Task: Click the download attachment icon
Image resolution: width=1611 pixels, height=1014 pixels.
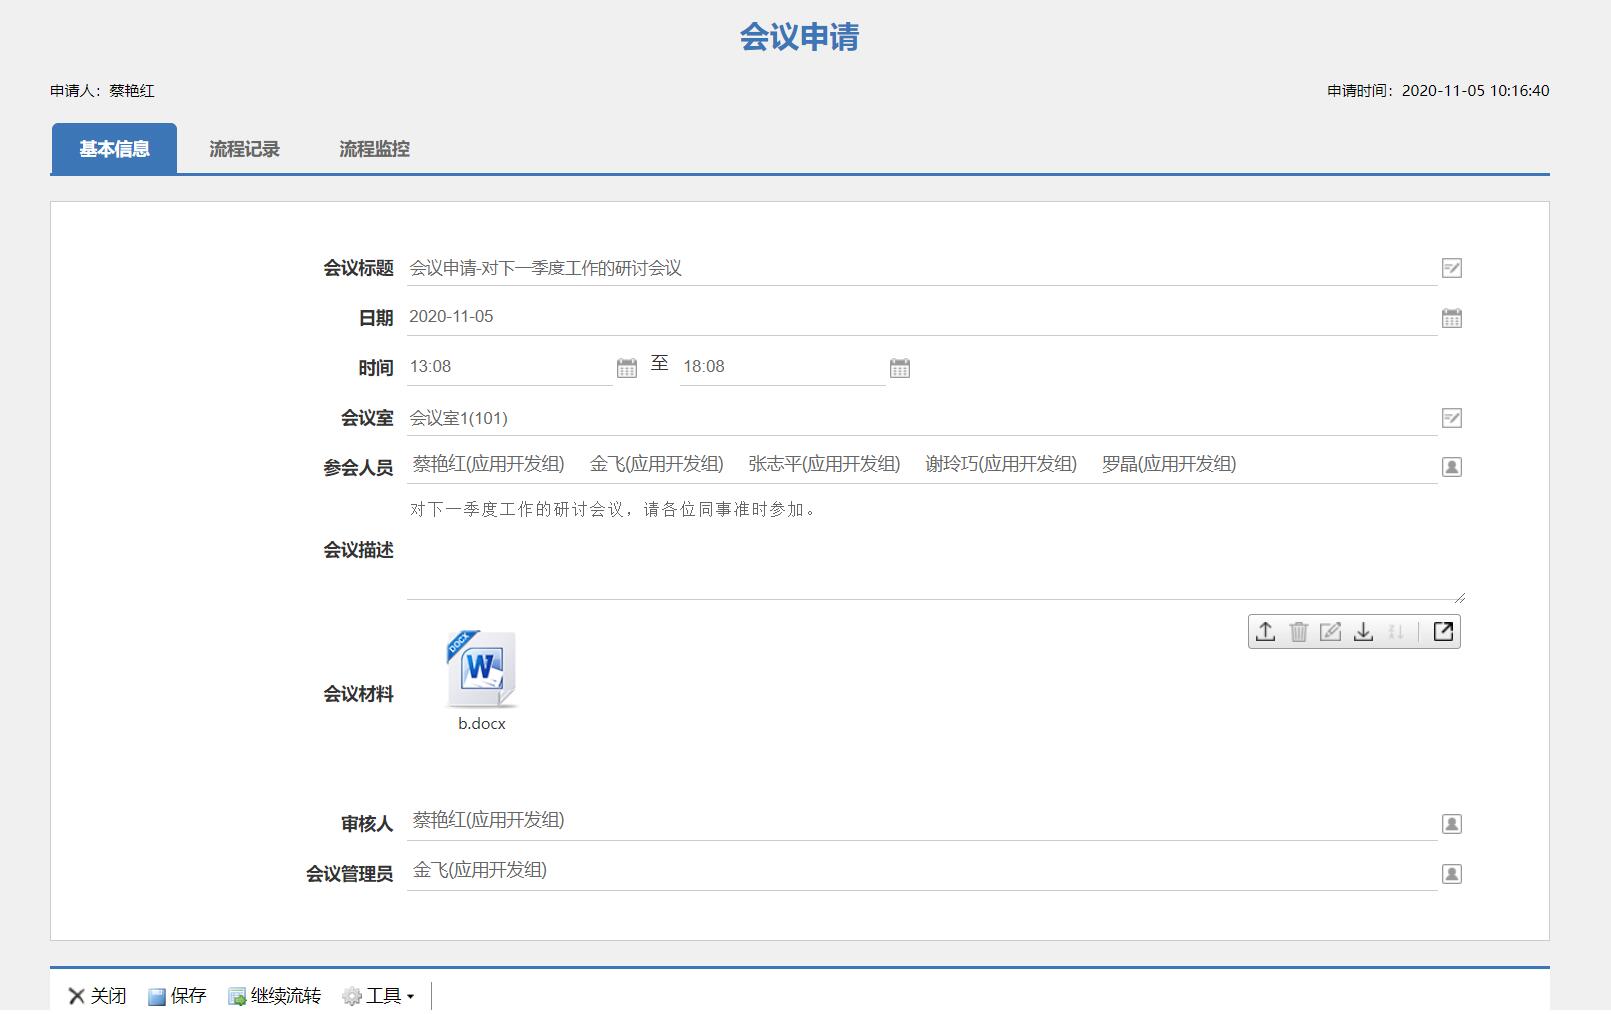Action: pyautogui.click(x=1363, y=632)
